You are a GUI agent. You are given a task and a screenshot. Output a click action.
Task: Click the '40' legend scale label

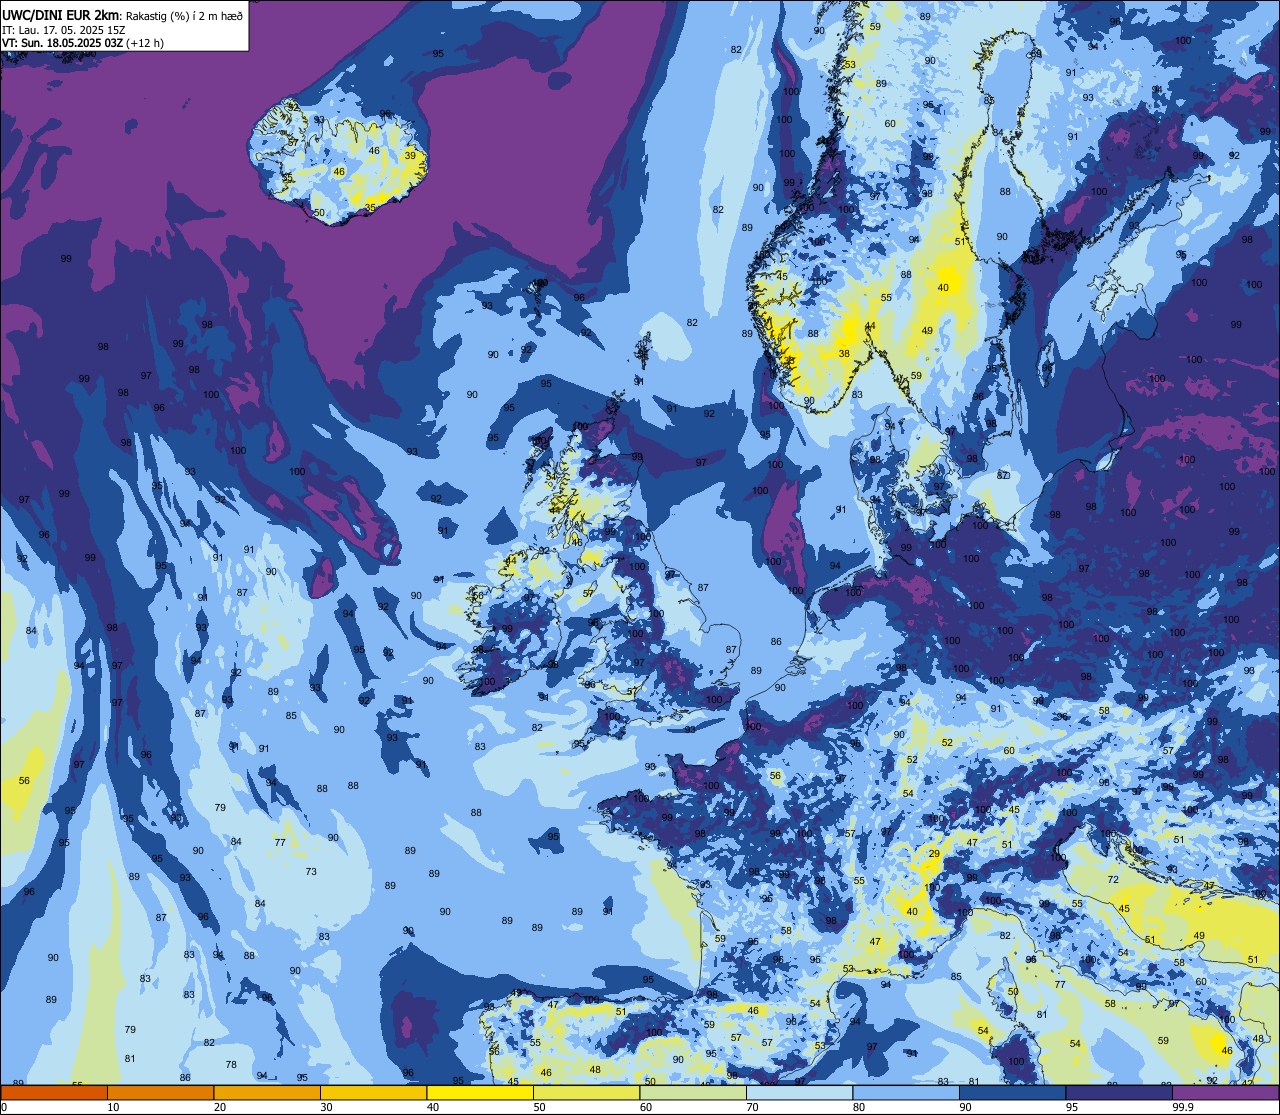(433, 1107)
